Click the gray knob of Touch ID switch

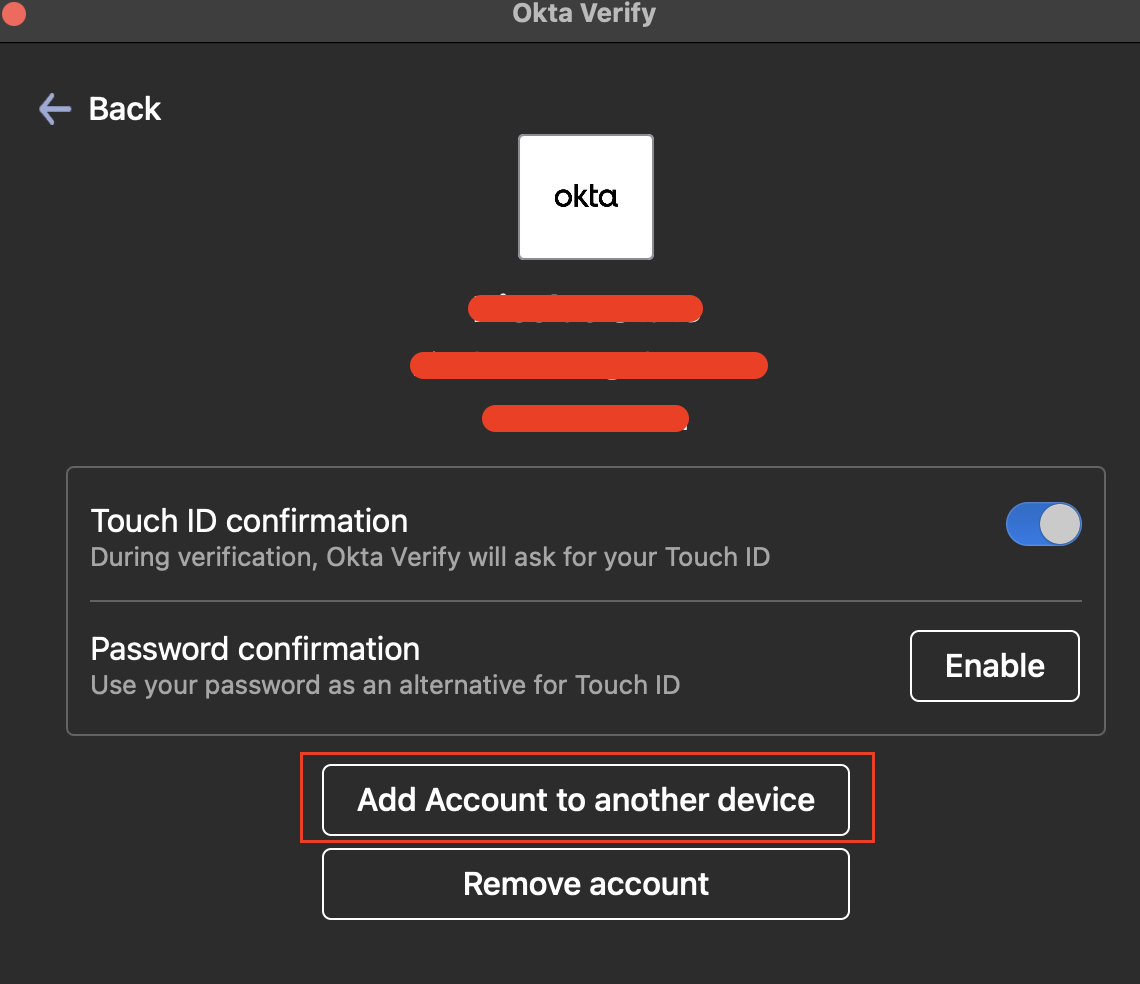pyautogui.click(x=1060, y=524)
